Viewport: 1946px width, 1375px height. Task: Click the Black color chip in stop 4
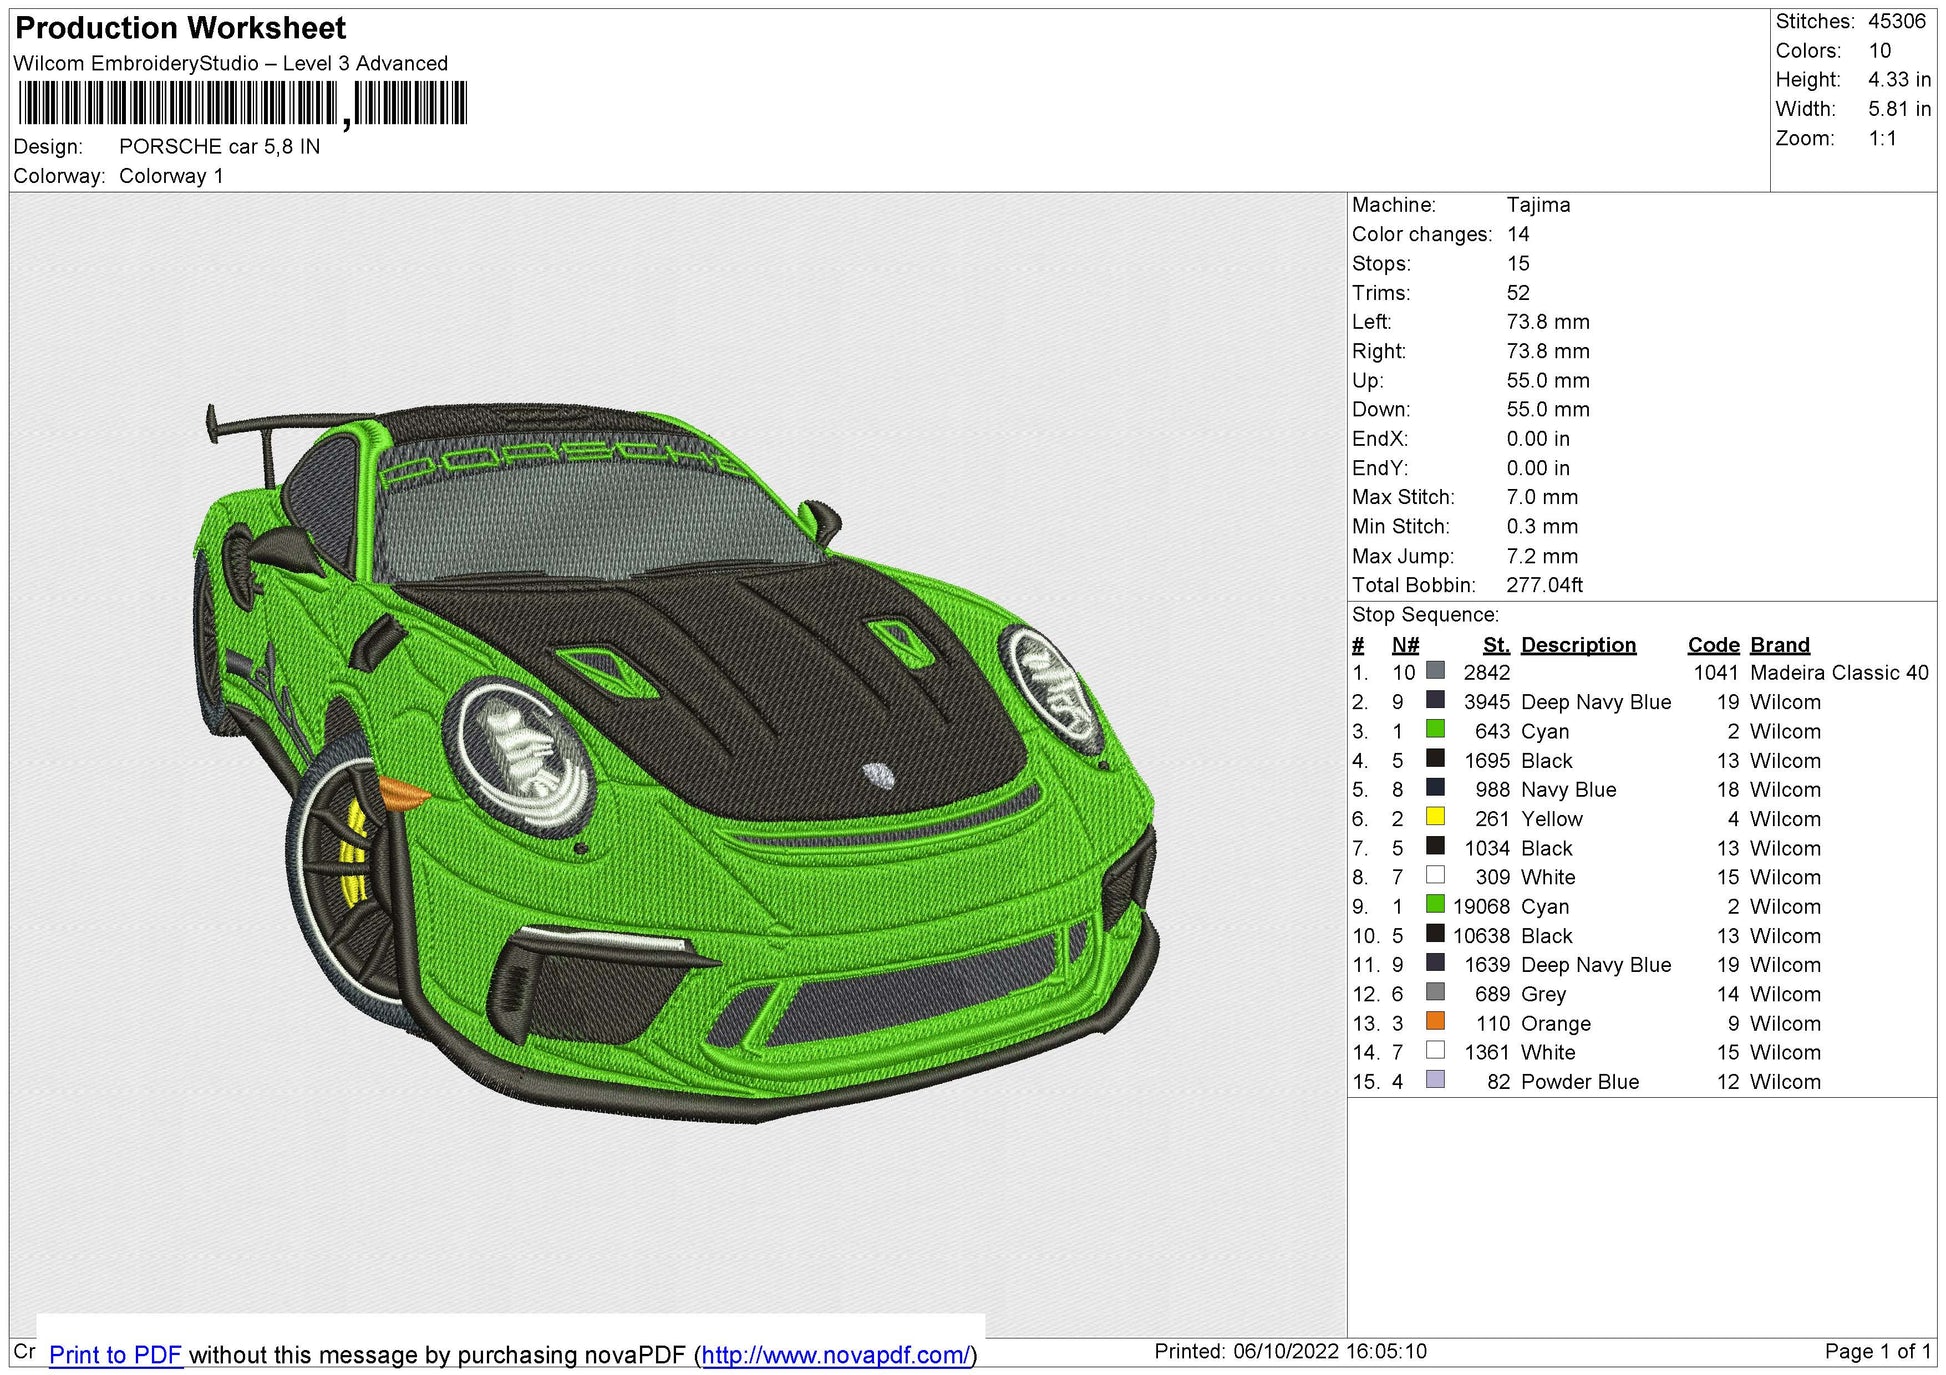pyautogui.click(x=1435, y=760)
